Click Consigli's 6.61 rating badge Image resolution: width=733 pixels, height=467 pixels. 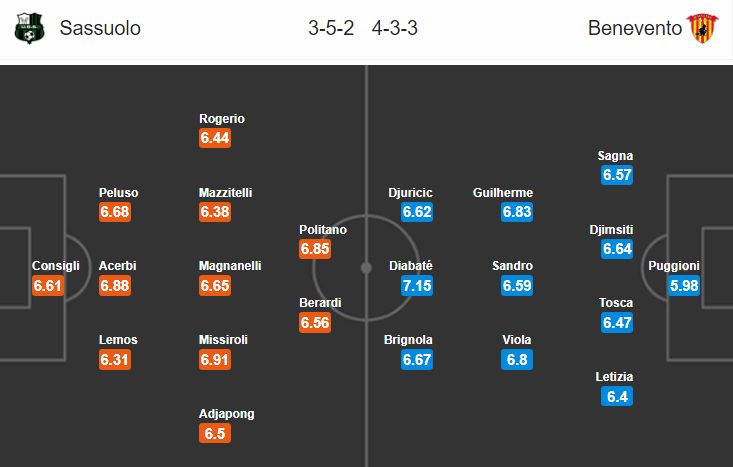pyautogui.click(x=48, y=286)
